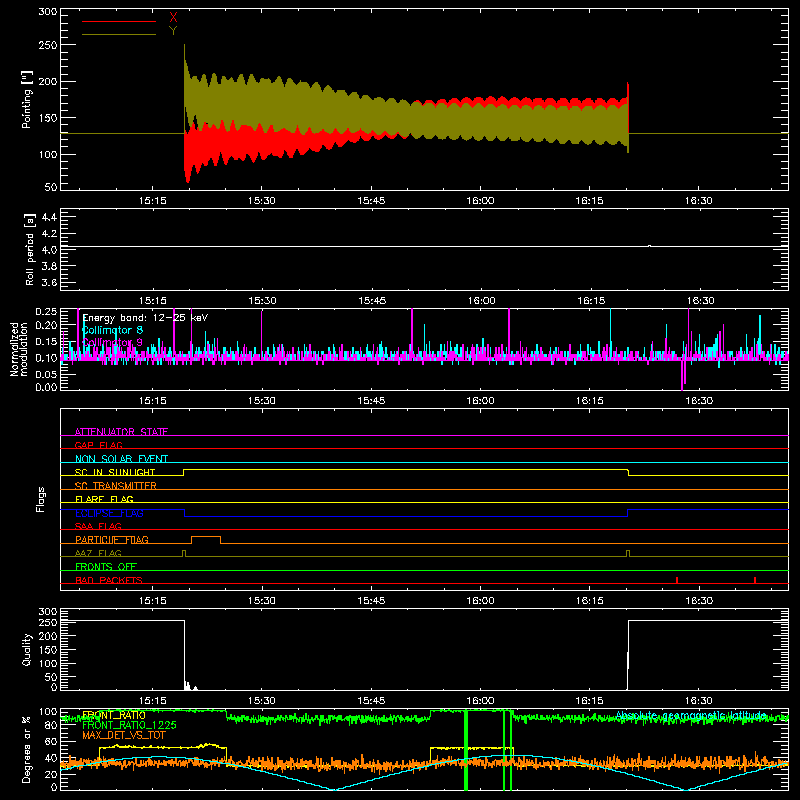
Task: Click the "0.05" modulation tick label
Action: (47, 374)
